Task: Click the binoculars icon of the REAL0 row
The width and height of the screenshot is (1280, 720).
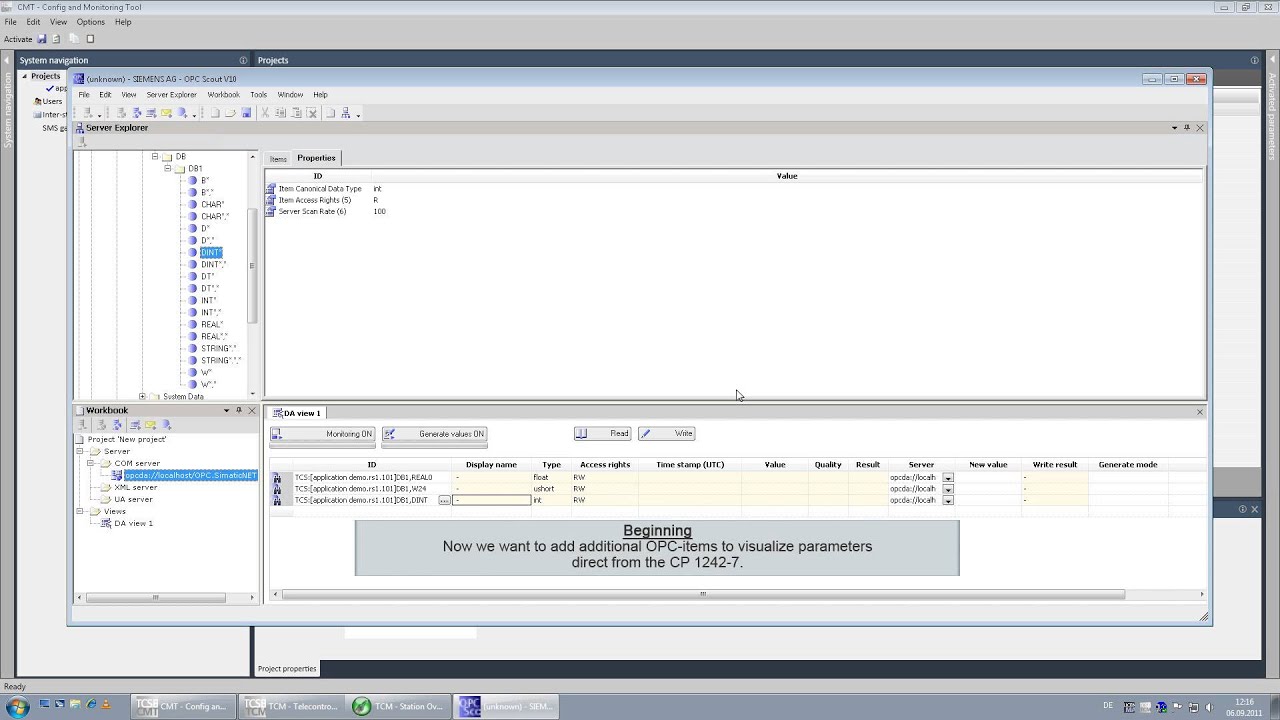Action: (x=277, y=478)
